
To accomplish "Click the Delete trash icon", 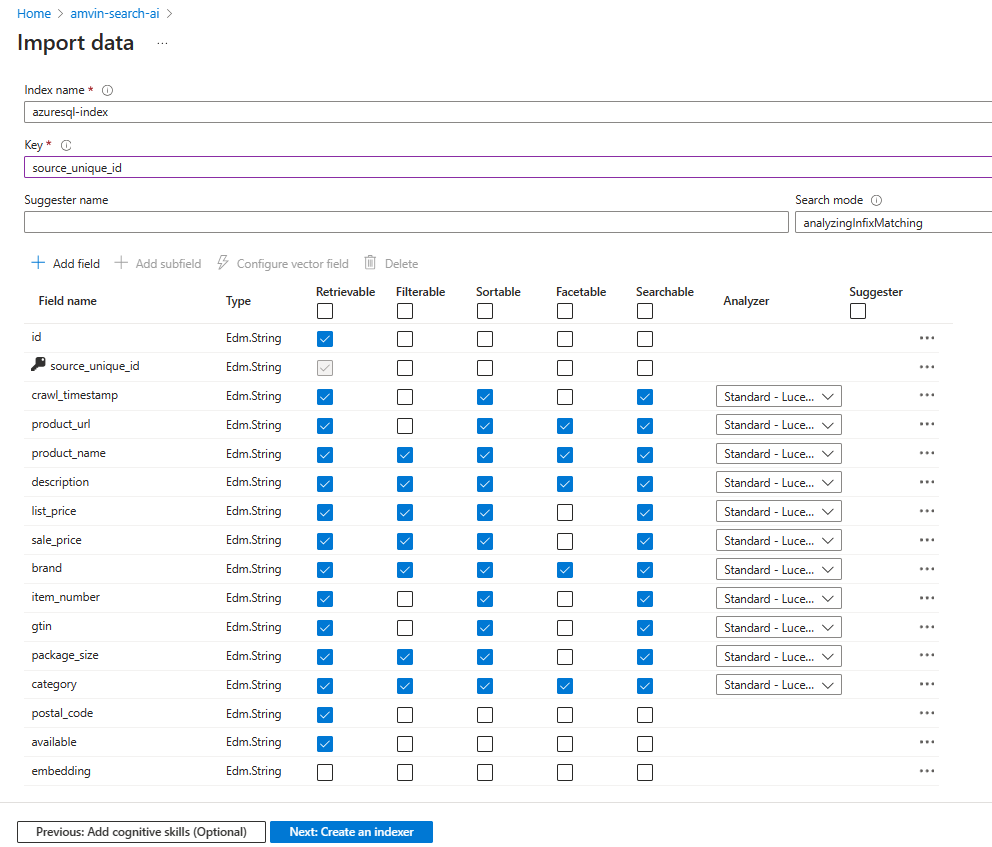I will tap(370, 263).
